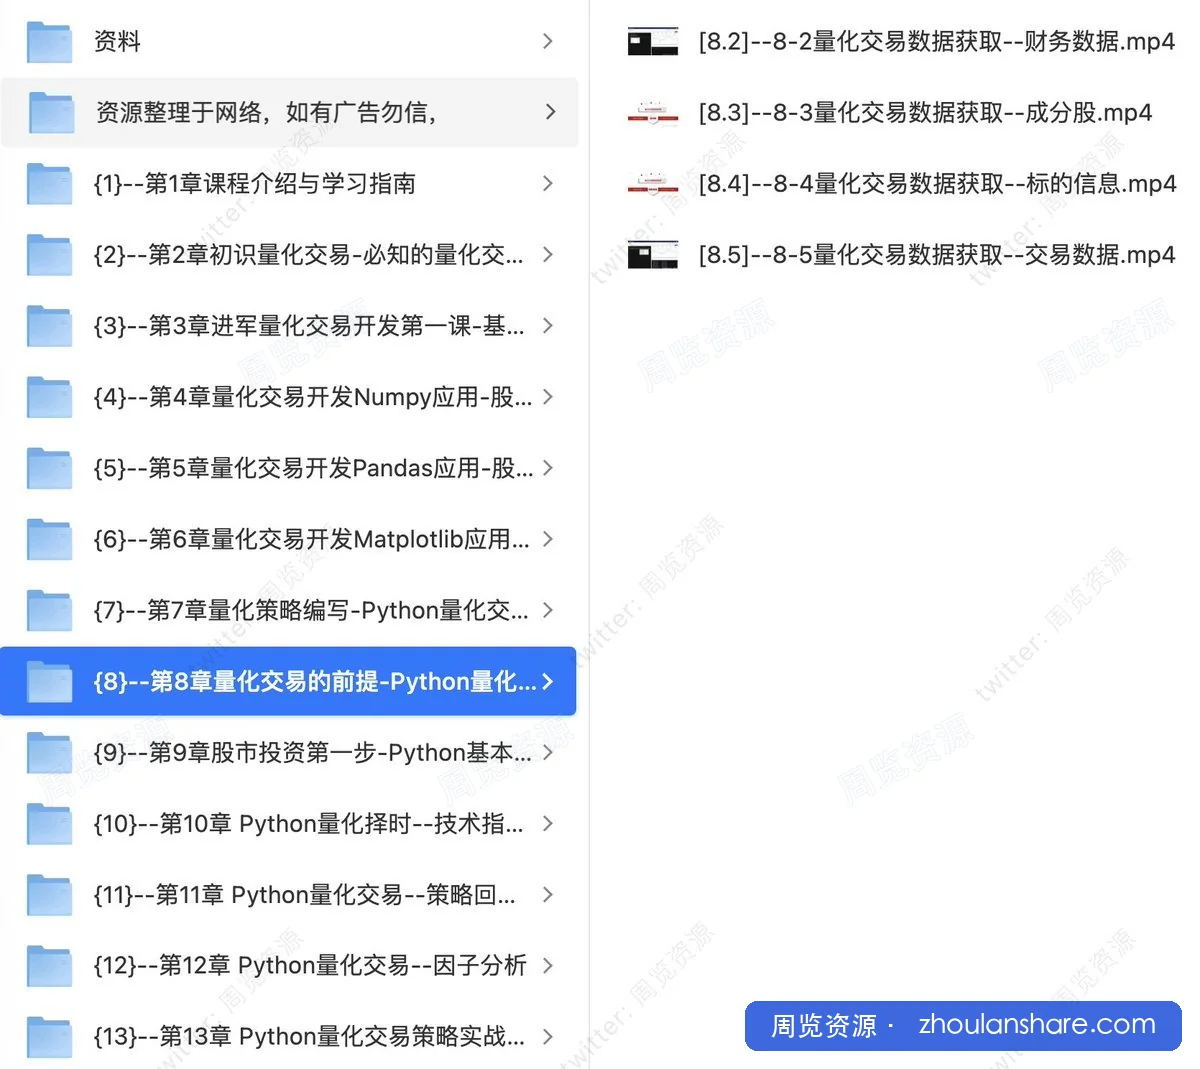Image resolution: width=1200 pixels, height=1069 pixels.
Task: Click folder icon for {11}--第11章策略回测
Action: (x=49, y=895)
